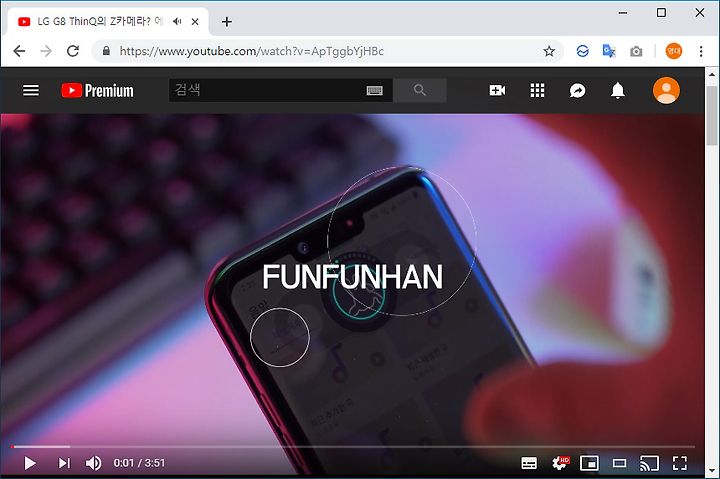View site info lock icon
The height and width of the screenshot is (479, 720).
[106, 51]
